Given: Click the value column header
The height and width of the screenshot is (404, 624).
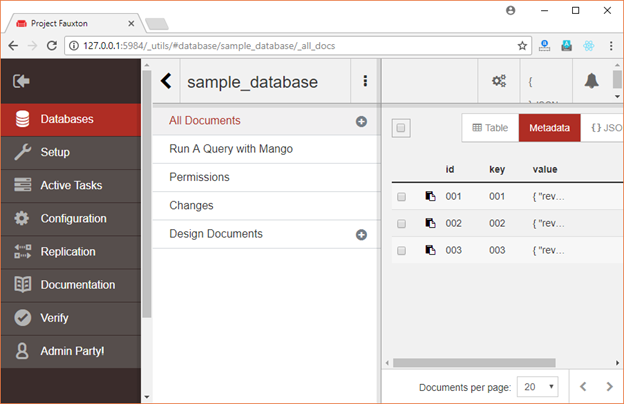Looking at the screenshot, I should tap(545, 169).
